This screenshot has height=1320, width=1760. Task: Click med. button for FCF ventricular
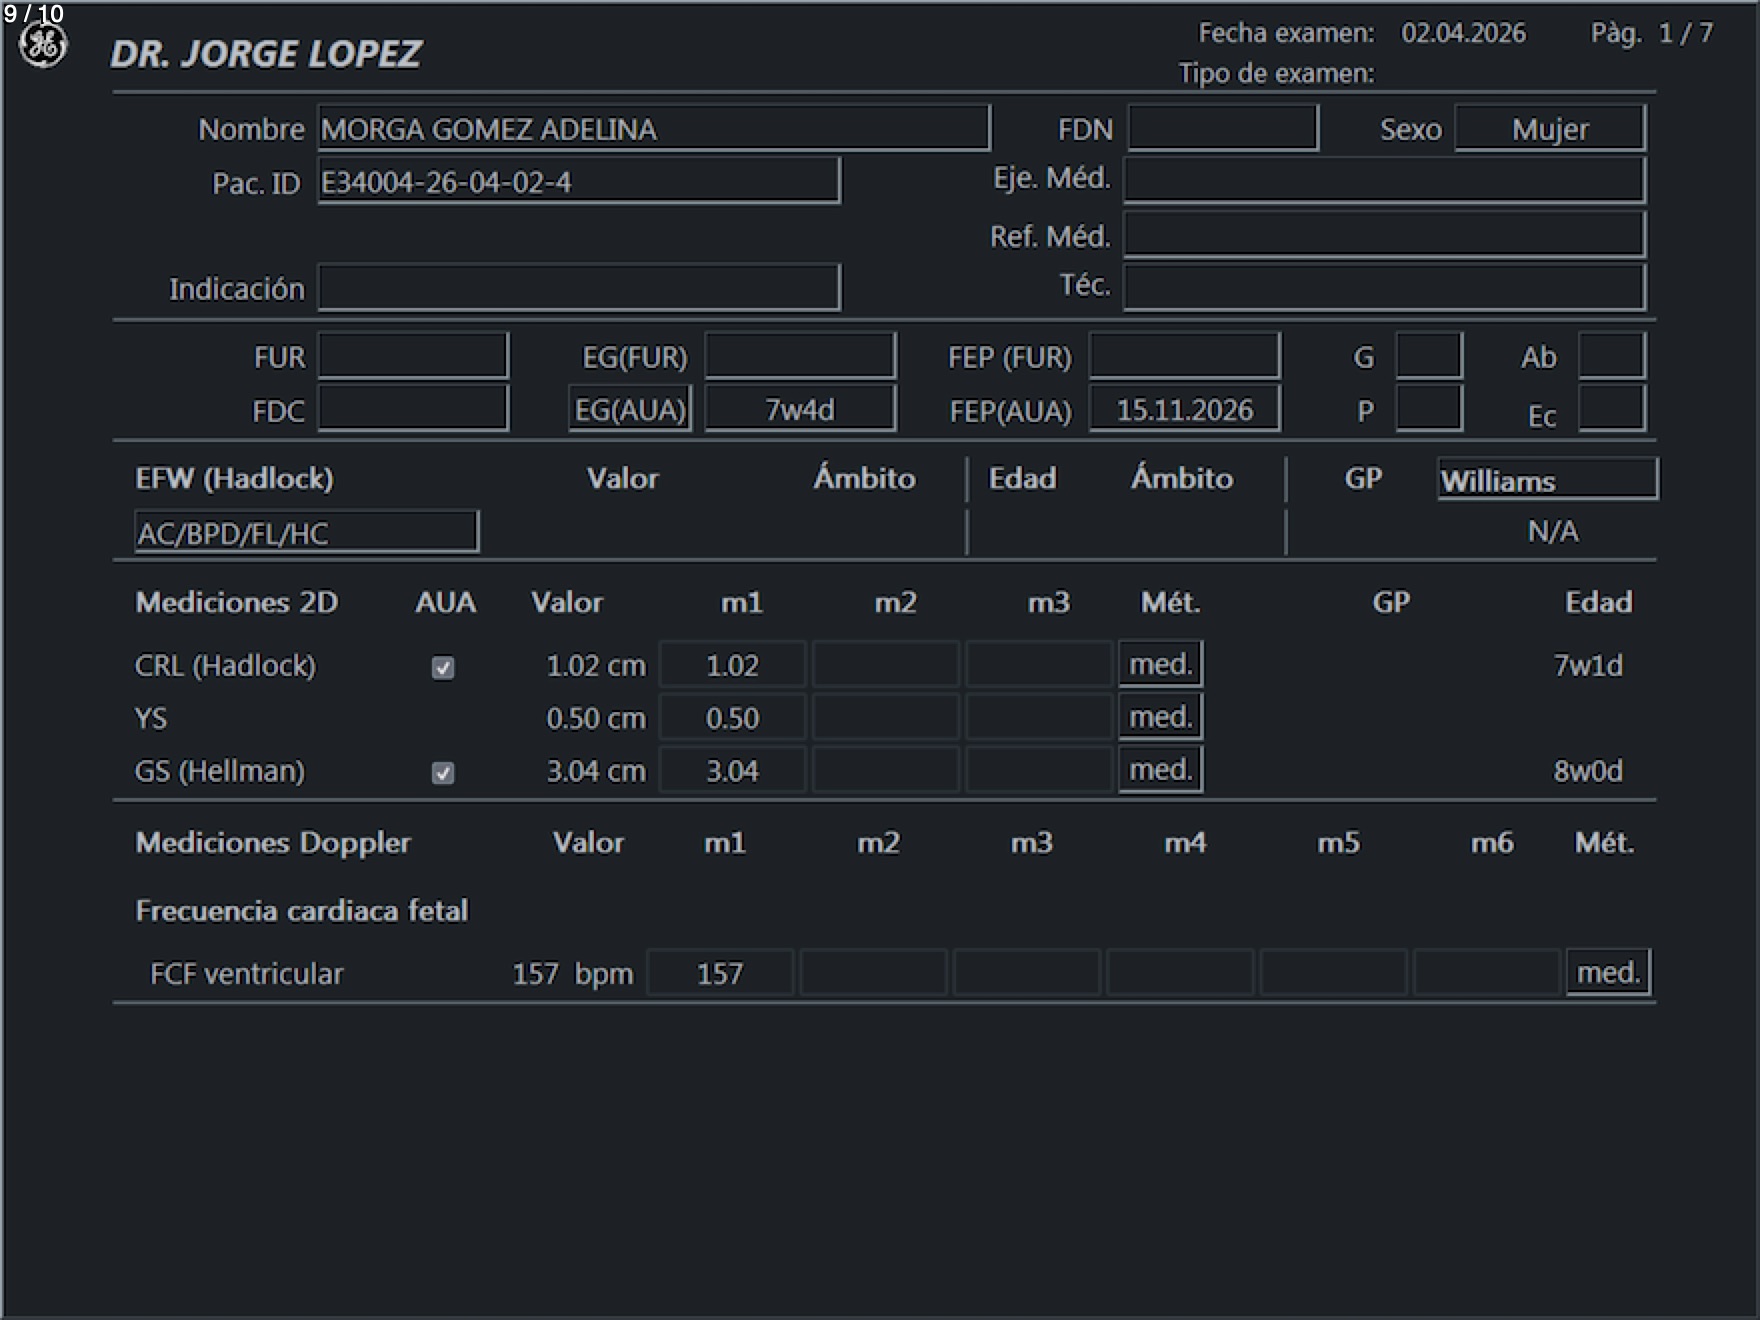tap(1607, 973)
